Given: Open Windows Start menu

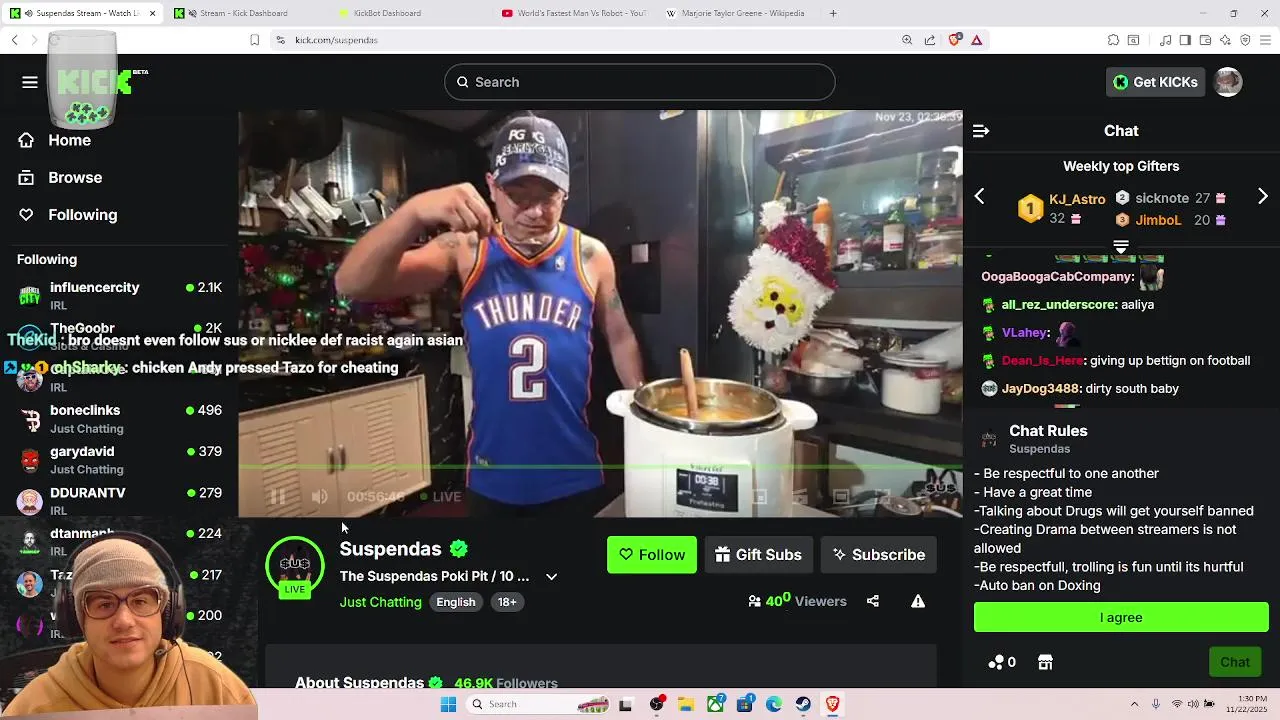Looking at the screenshot, I should click(x=448, y=704).
